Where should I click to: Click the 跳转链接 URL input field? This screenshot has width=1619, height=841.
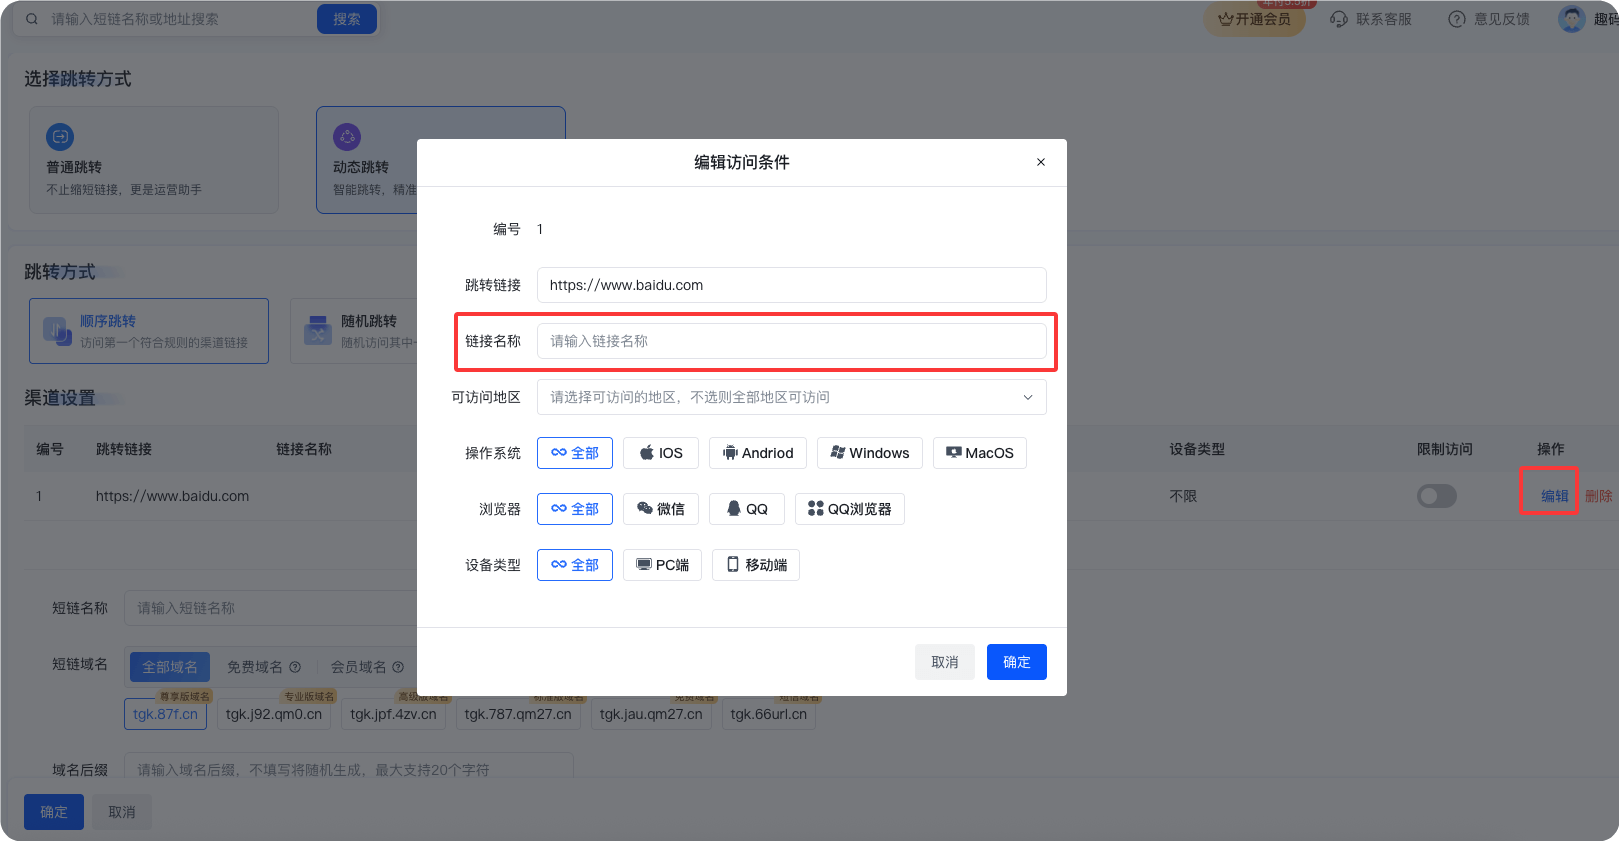[791, 285]
